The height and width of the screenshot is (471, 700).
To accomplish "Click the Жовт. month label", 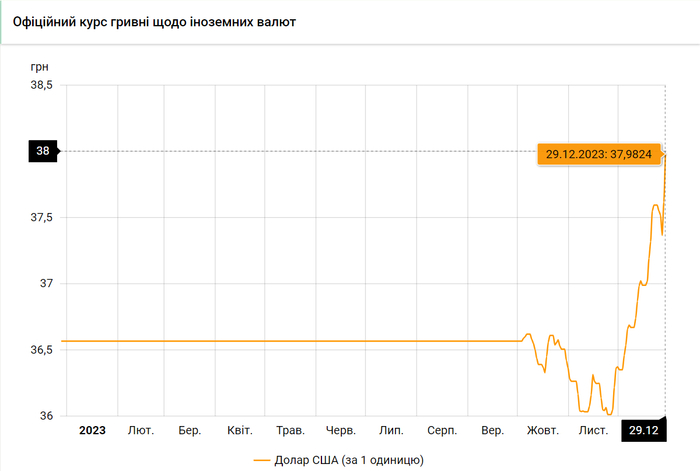I will (543, 430).
